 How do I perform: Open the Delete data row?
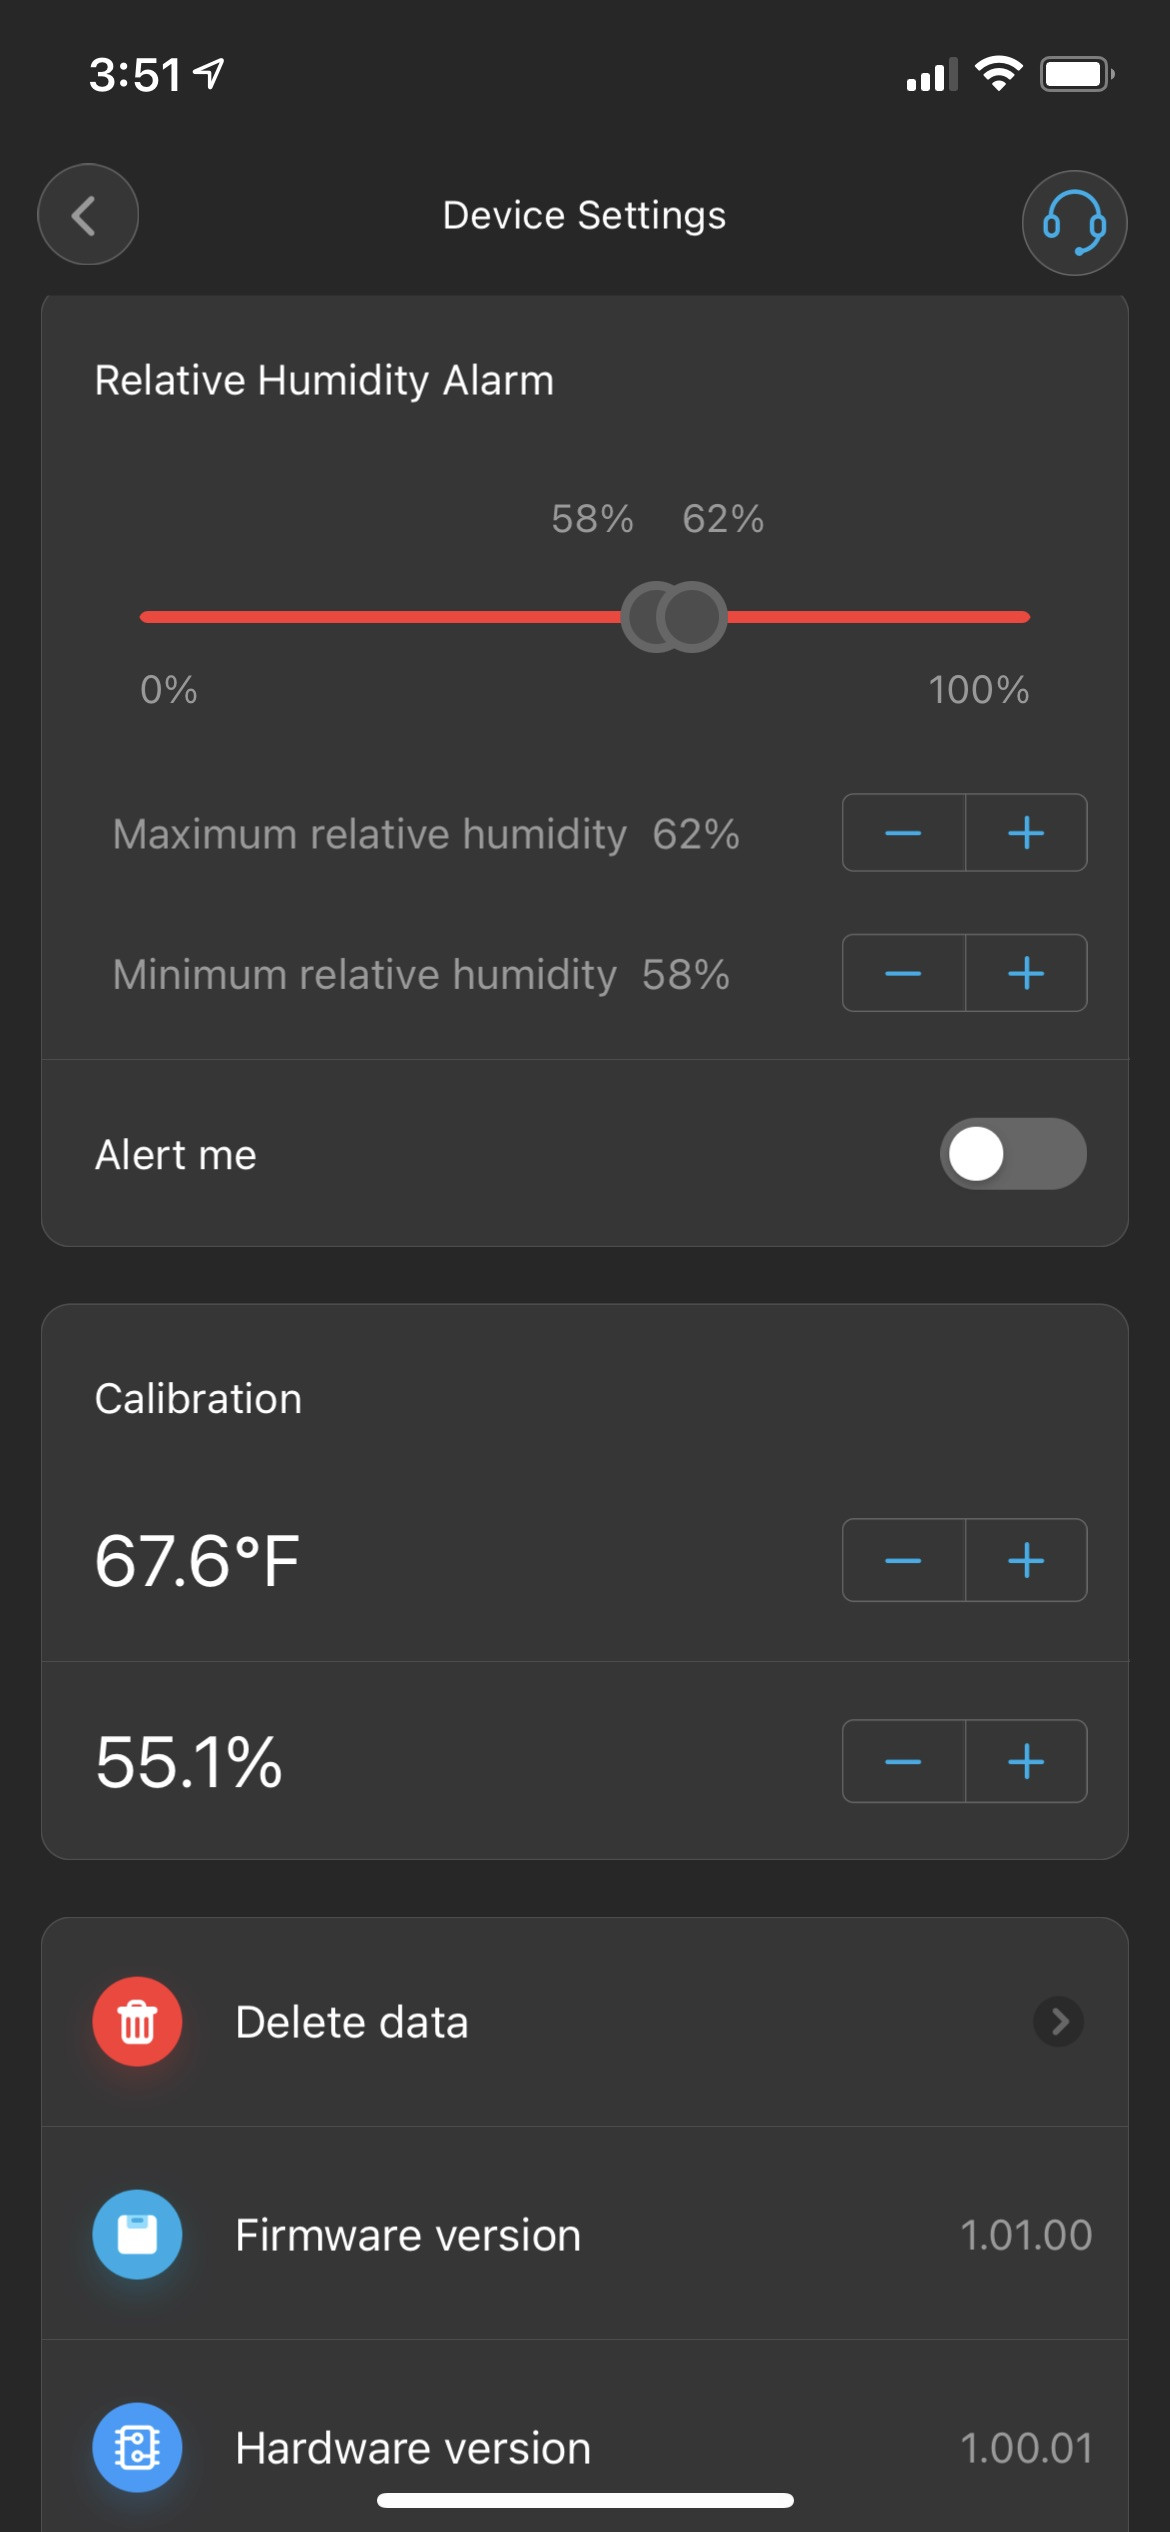(x=585, y=2022)
